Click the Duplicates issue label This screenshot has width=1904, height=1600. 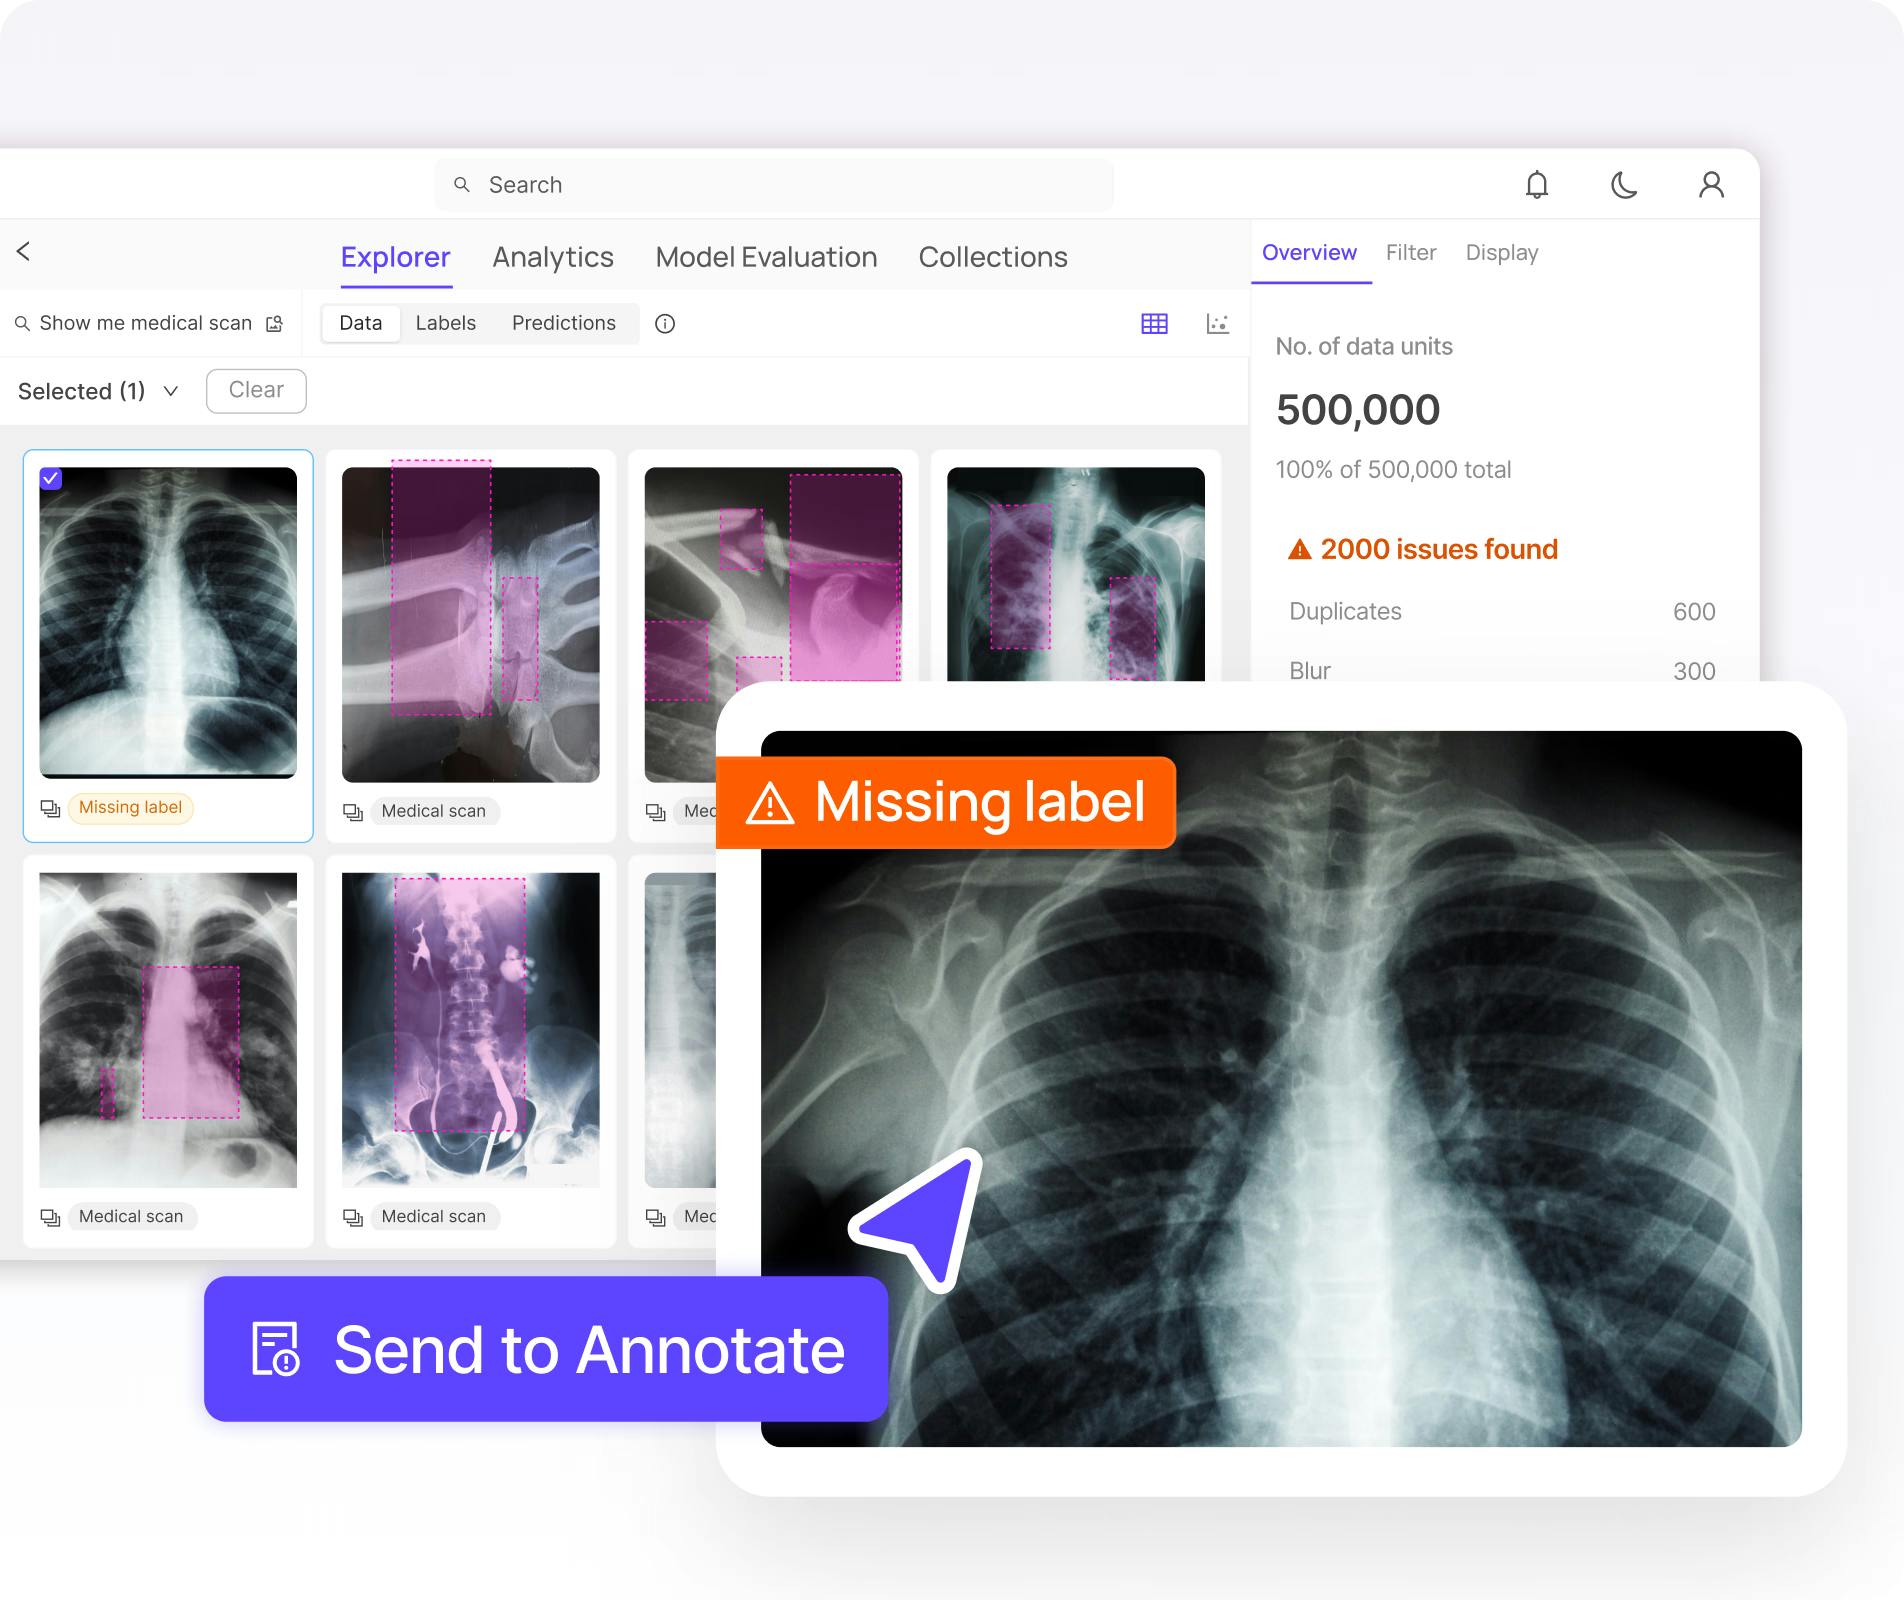coord(1345,611)
